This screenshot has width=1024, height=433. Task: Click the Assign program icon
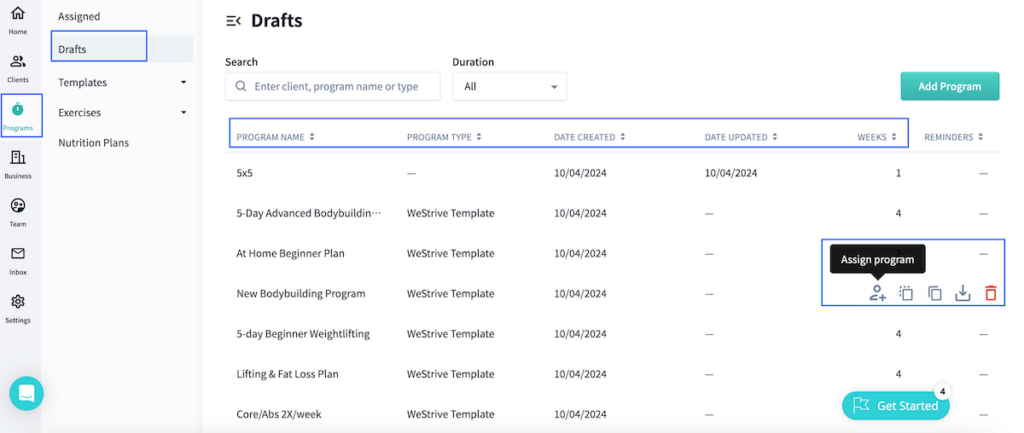tap(877, 293)
